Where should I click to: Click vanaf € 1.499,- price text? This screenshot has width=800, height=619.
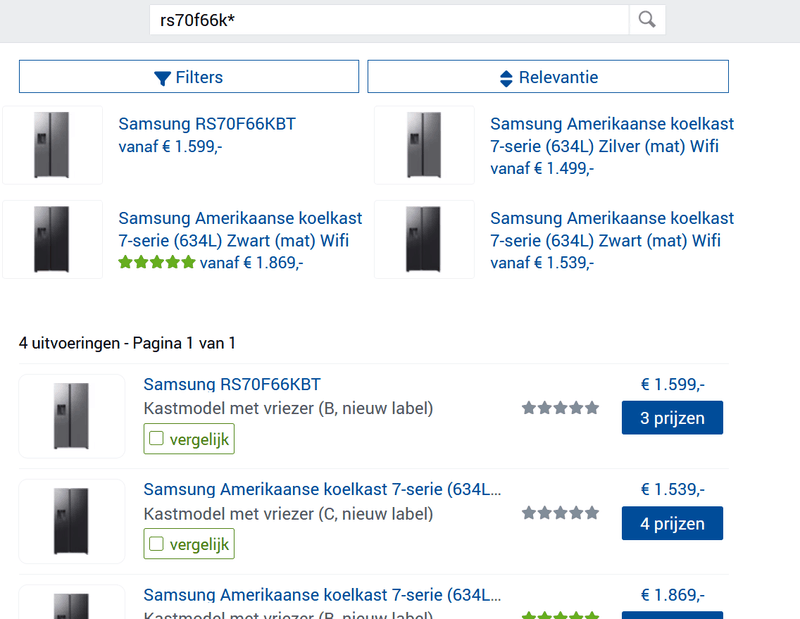pyautogui.click(x=542, y=169)
